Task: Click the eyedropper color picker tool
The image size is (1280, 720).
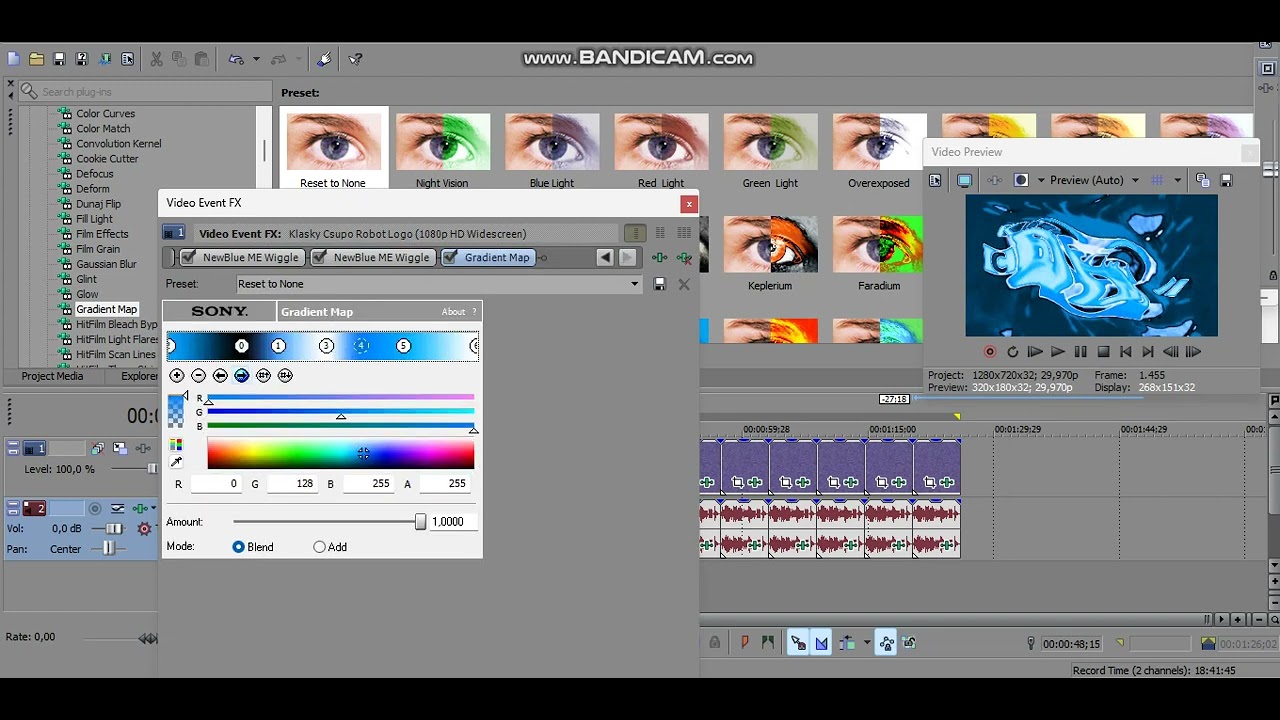Action: [177, 462]
